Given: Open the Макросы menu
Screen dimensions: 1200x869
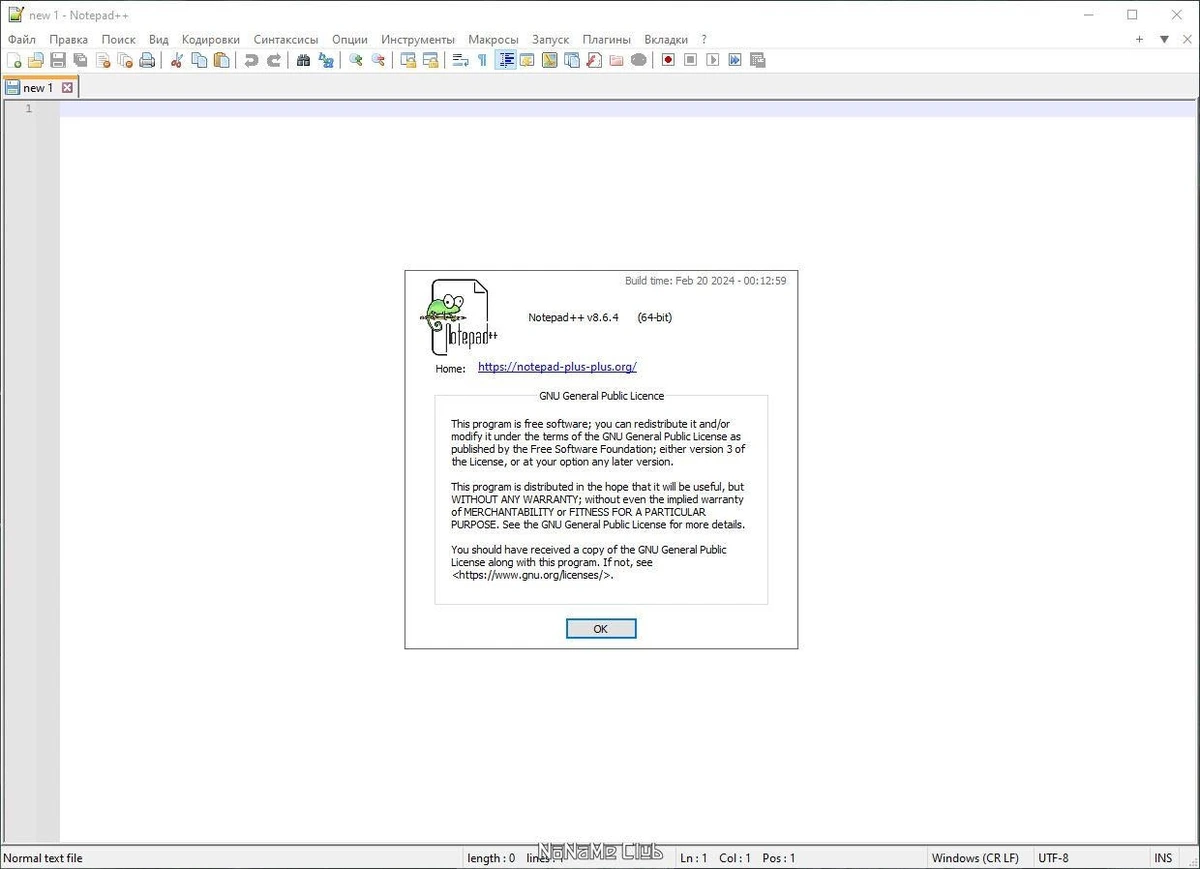Looking at the screenshot, I should [x=493, y=39].
